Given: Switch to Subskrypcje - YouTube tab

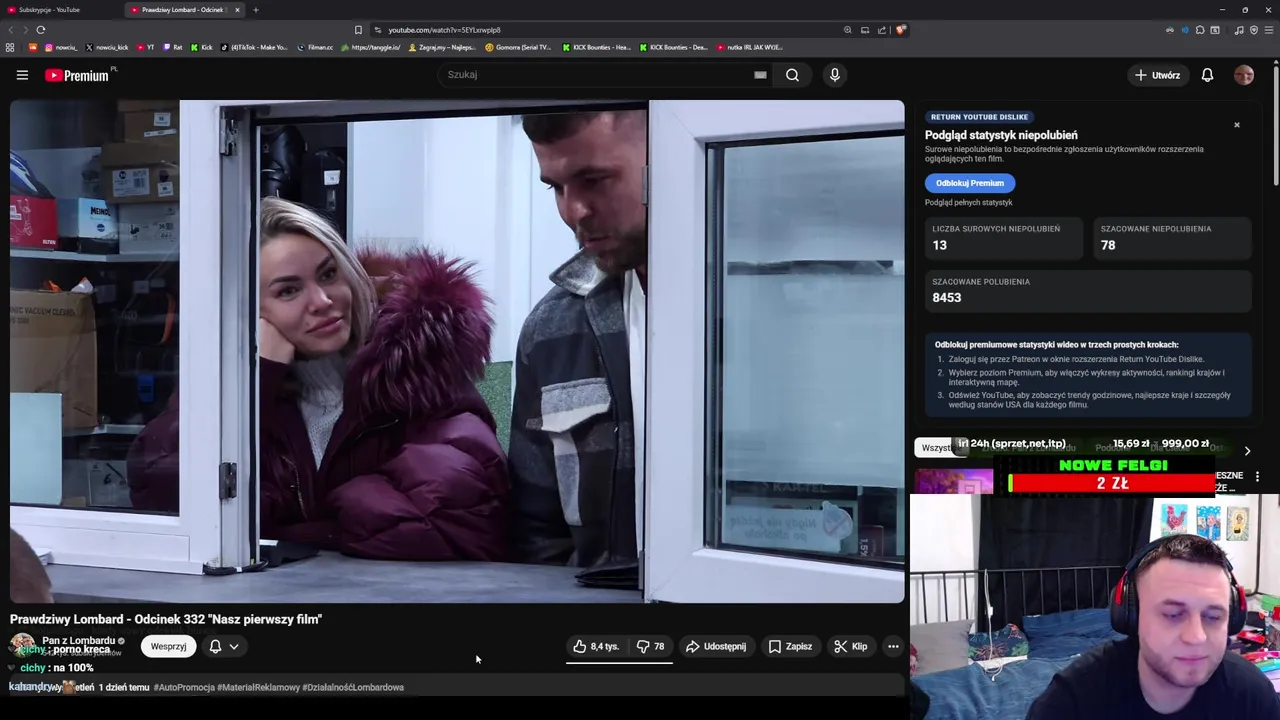Looking at the screenshot, I should tap(60, 10).
